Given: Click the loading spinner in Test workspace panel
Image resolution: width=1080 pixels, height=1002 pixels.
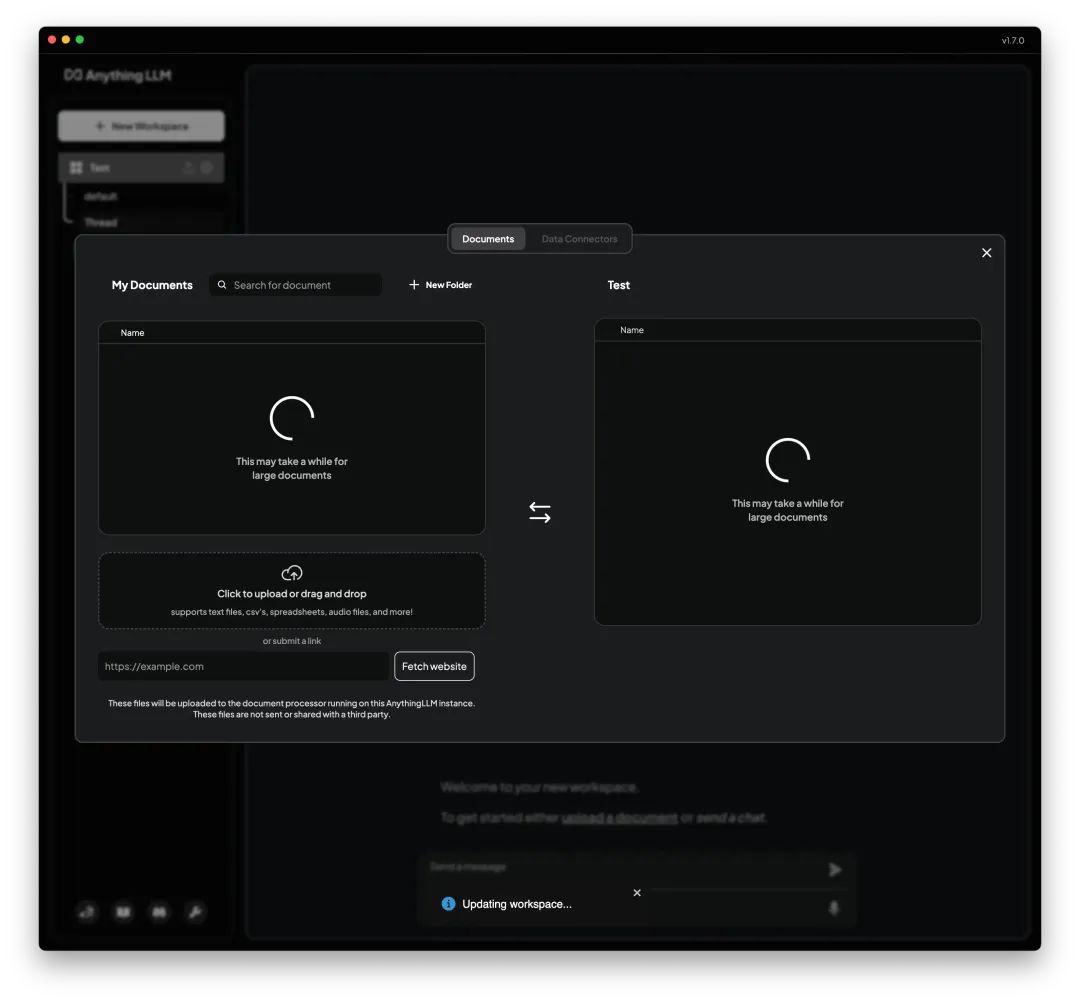Looking at the screenshot, I should click(x=787, y=460).
